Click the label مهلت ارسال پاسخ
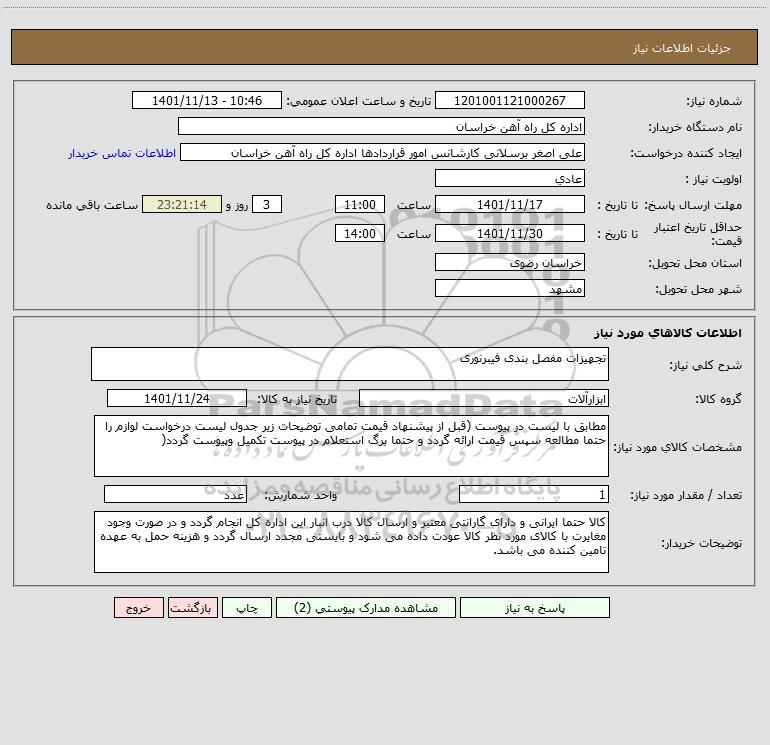The image size is (770, 745). [x=693, y=205]
